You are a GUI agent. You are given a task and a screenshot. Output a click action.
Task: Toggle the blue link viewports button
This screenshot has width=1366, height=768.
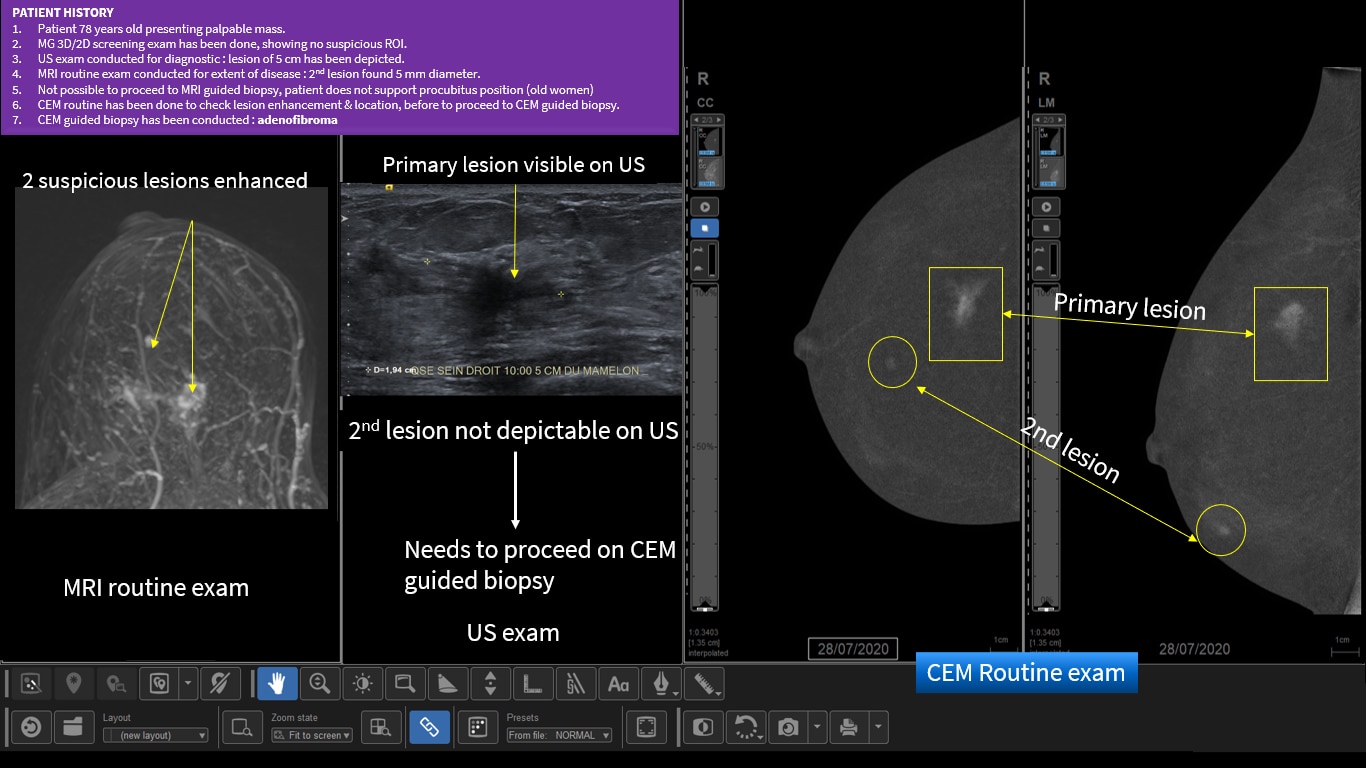click(429, 727)
